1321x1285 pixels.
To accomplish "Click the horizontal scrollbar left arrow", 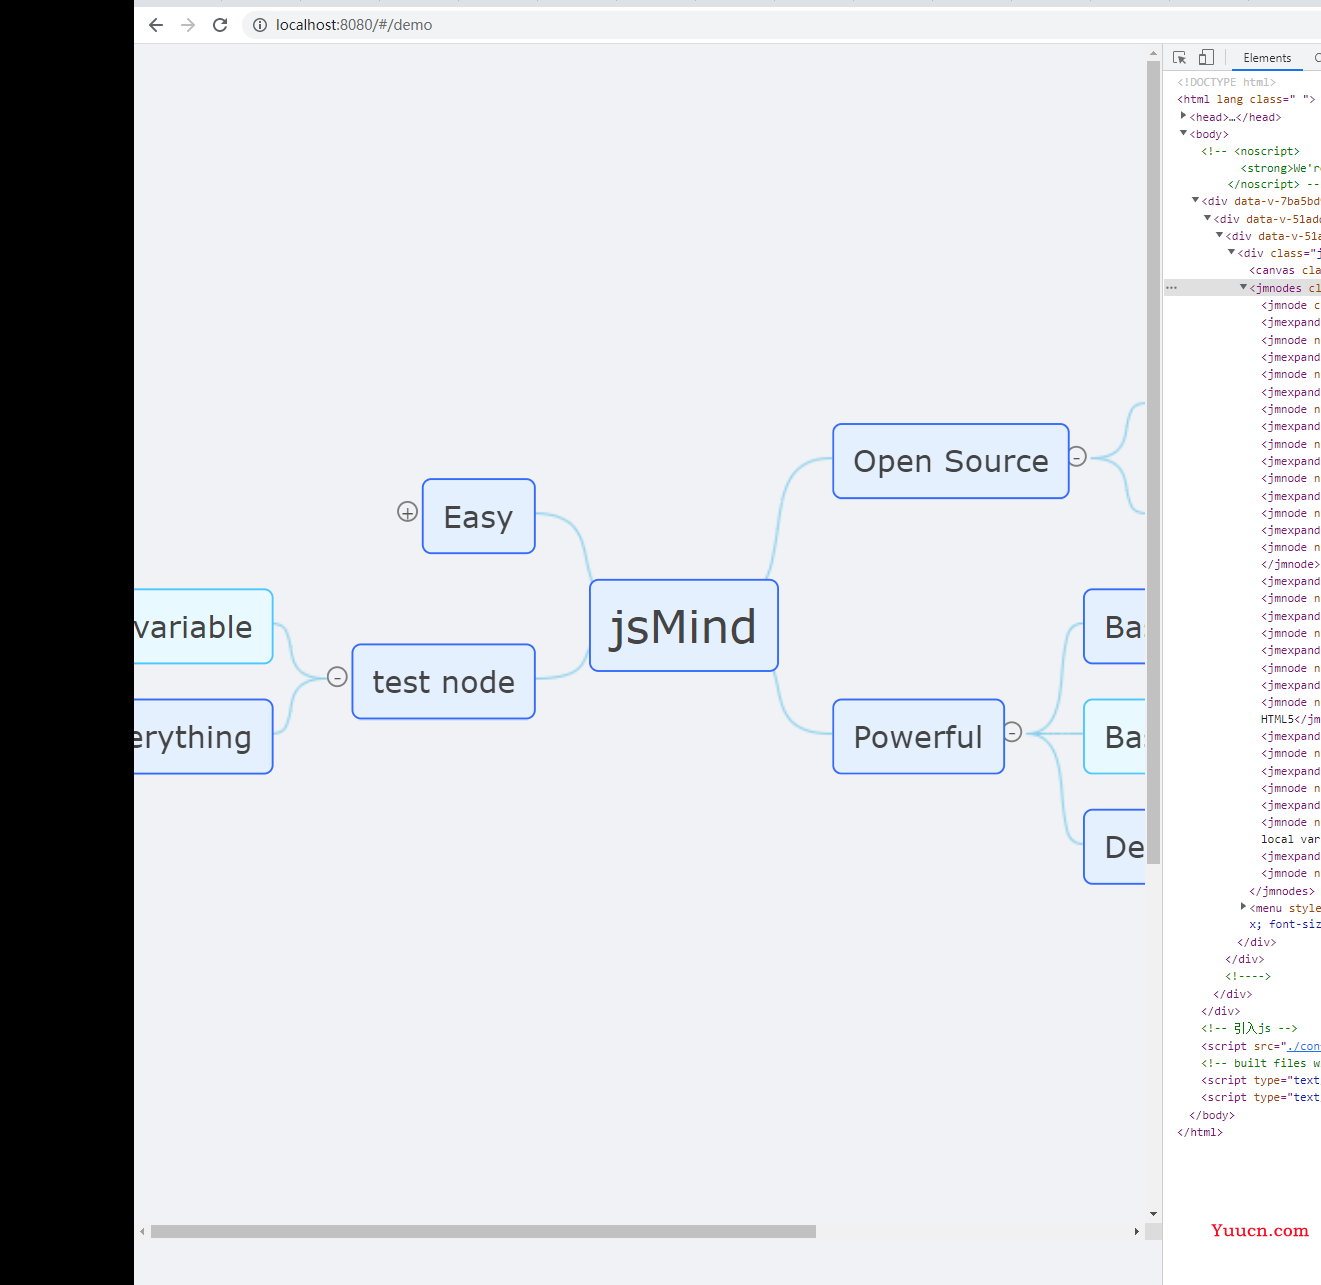I will point(142,1231).
